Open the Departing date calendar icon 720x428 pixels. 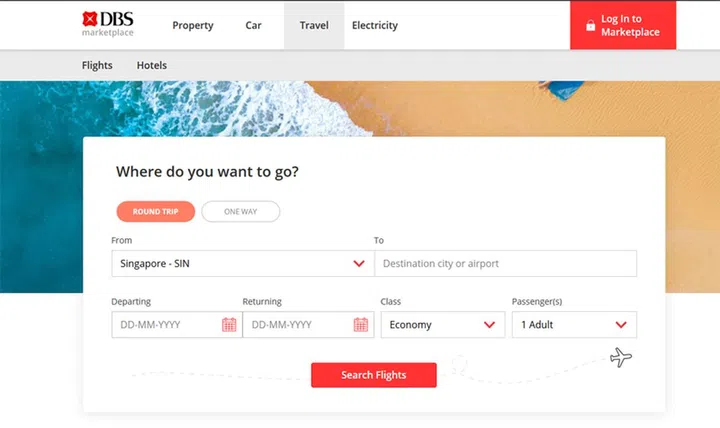click(229, 325)
